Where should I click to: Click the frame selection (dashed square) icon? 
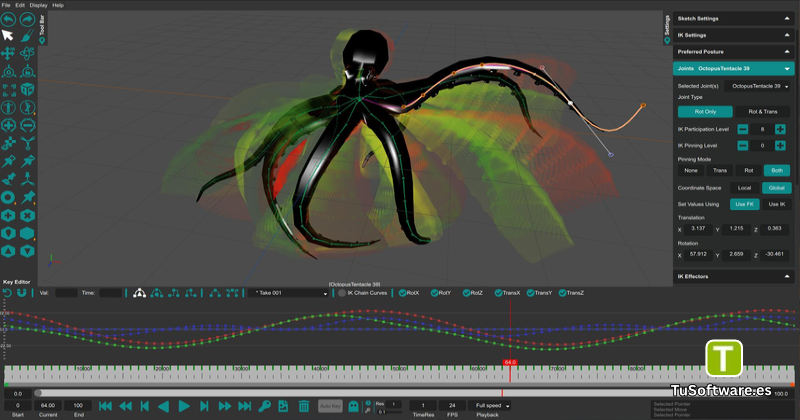tap(8, 90)
